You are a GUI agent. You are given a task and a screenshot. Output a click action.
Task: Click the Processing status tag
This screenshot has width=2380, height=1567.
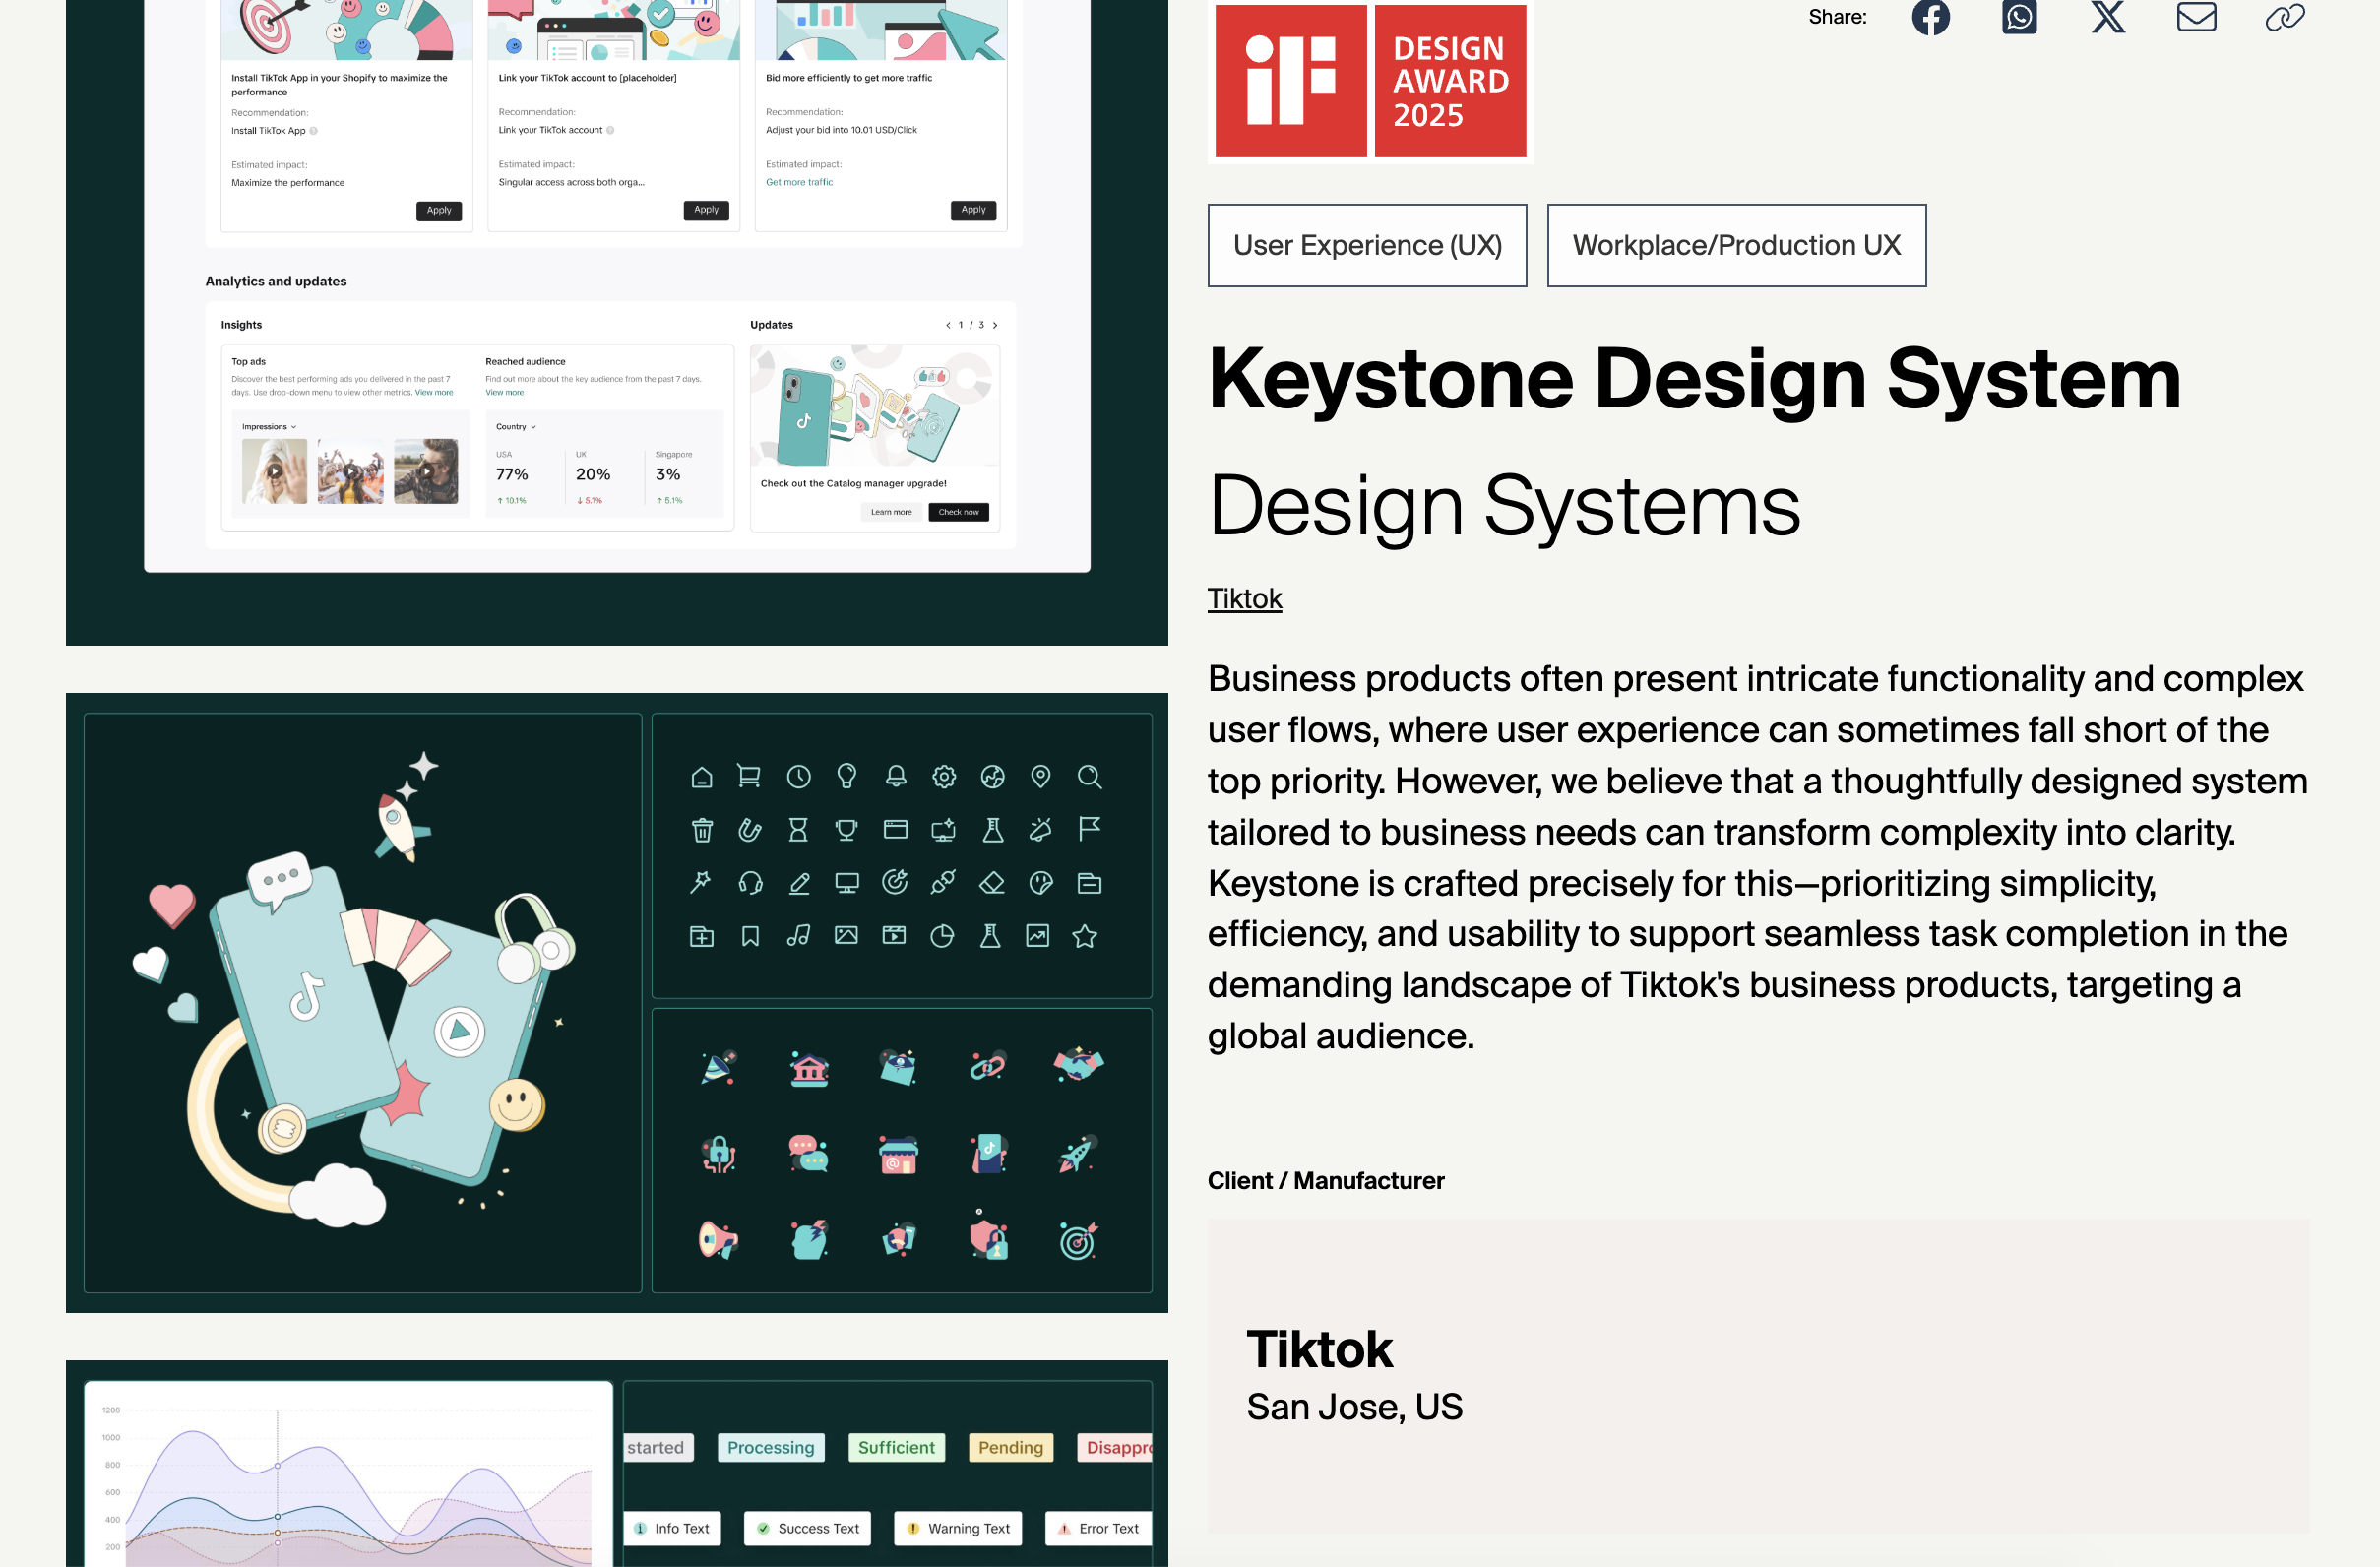(x=770, y=1447)
